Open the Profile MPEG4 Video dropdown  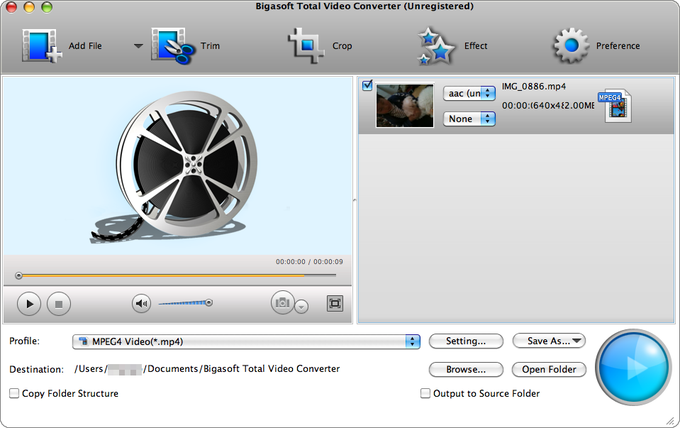tap(246, 342)
